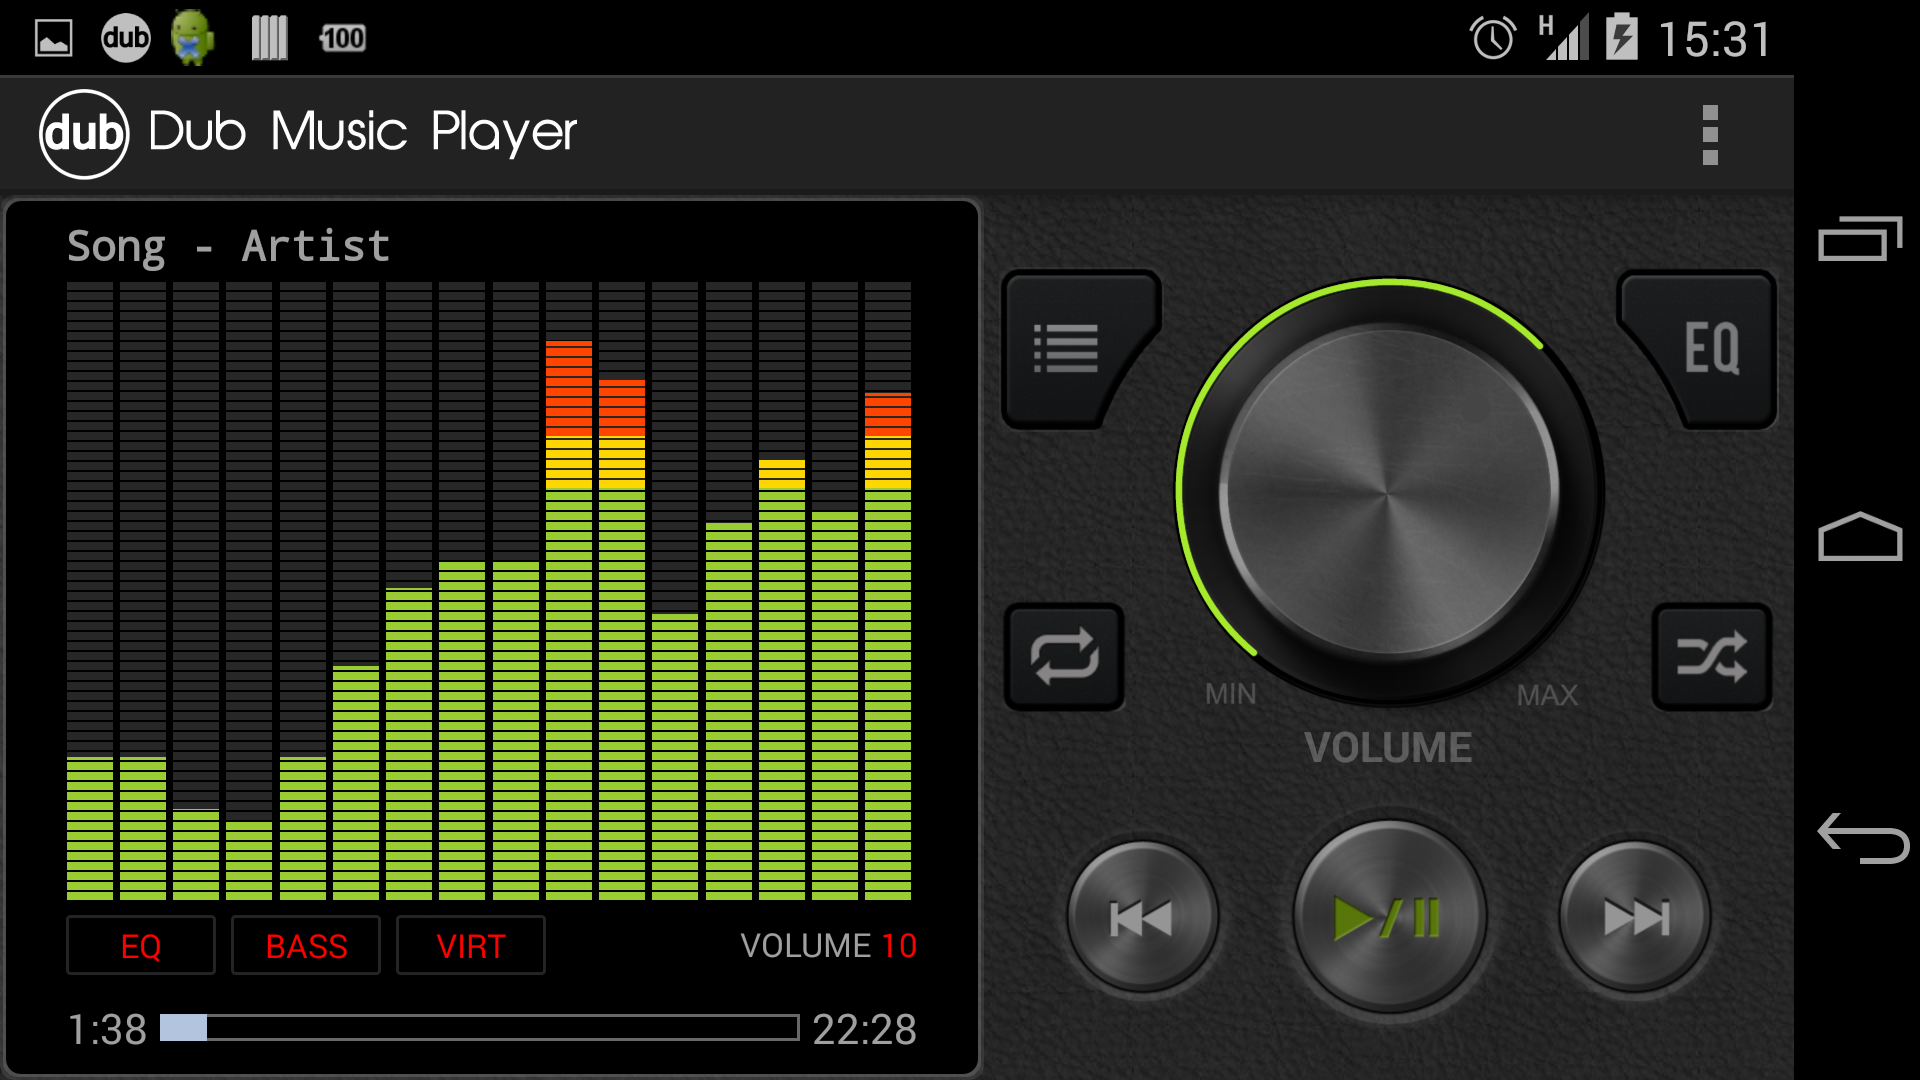Toggle the VIRT virtualizer effect
Viewport: 1920px width, 1080px height.
tap(470, 945)
